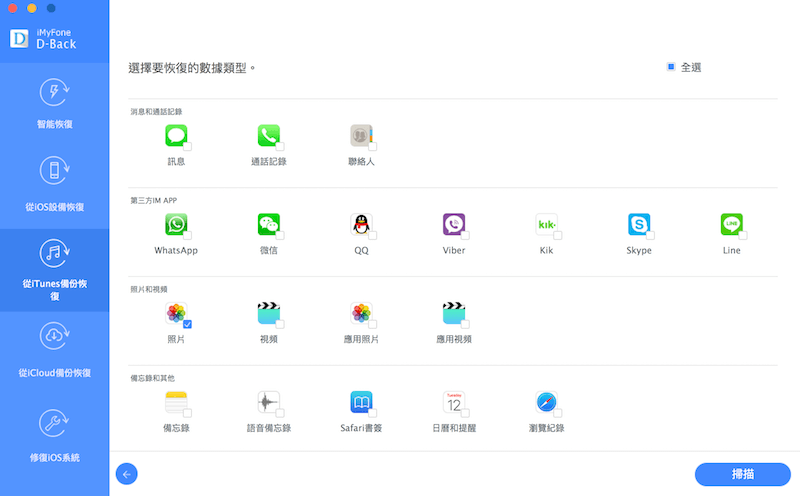
Task: Select the Photos (照片) icon
Action: pyautogui.click(x=176, y=313)
